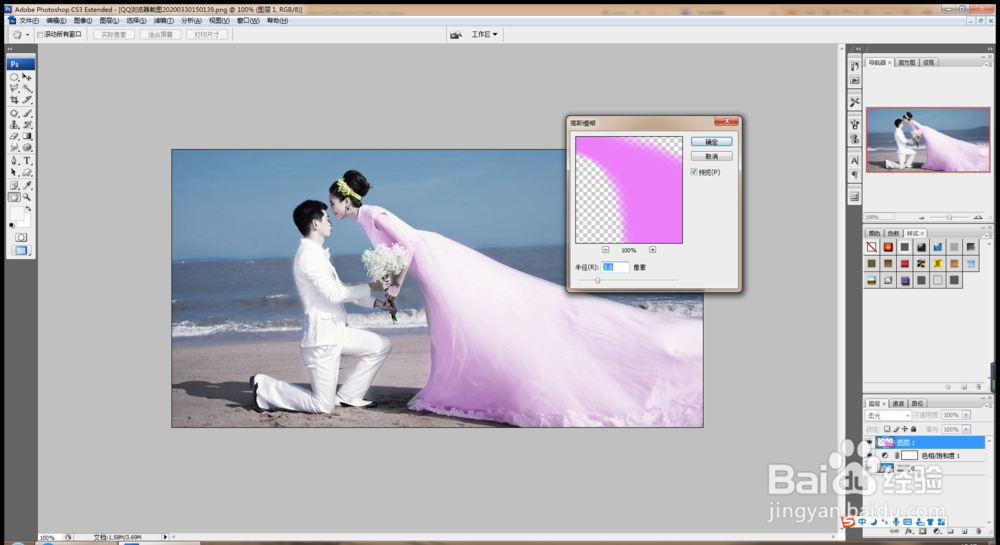Image resolution: width=1000 pixels, height=545 pixels.
Task: Toggle lock image pixels brush icon
Action: 896,429
